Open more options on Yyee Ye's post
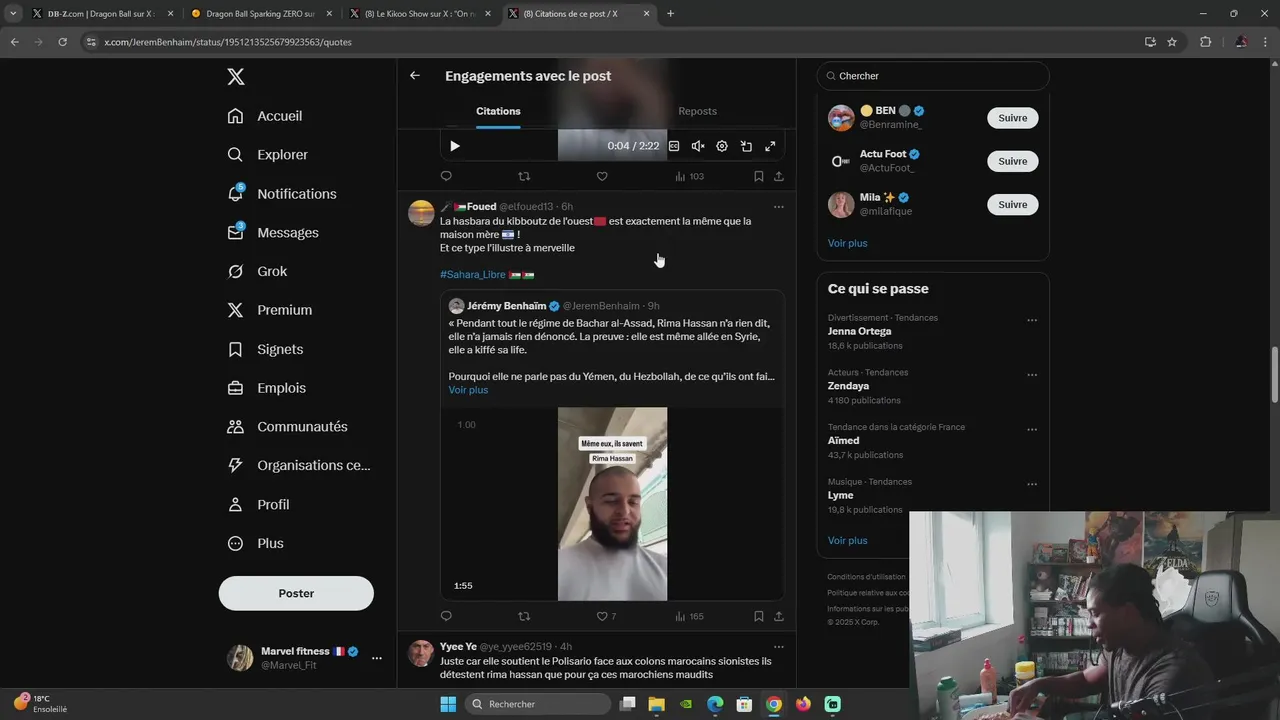The image size is (1280, 720). tap(779, 647)
